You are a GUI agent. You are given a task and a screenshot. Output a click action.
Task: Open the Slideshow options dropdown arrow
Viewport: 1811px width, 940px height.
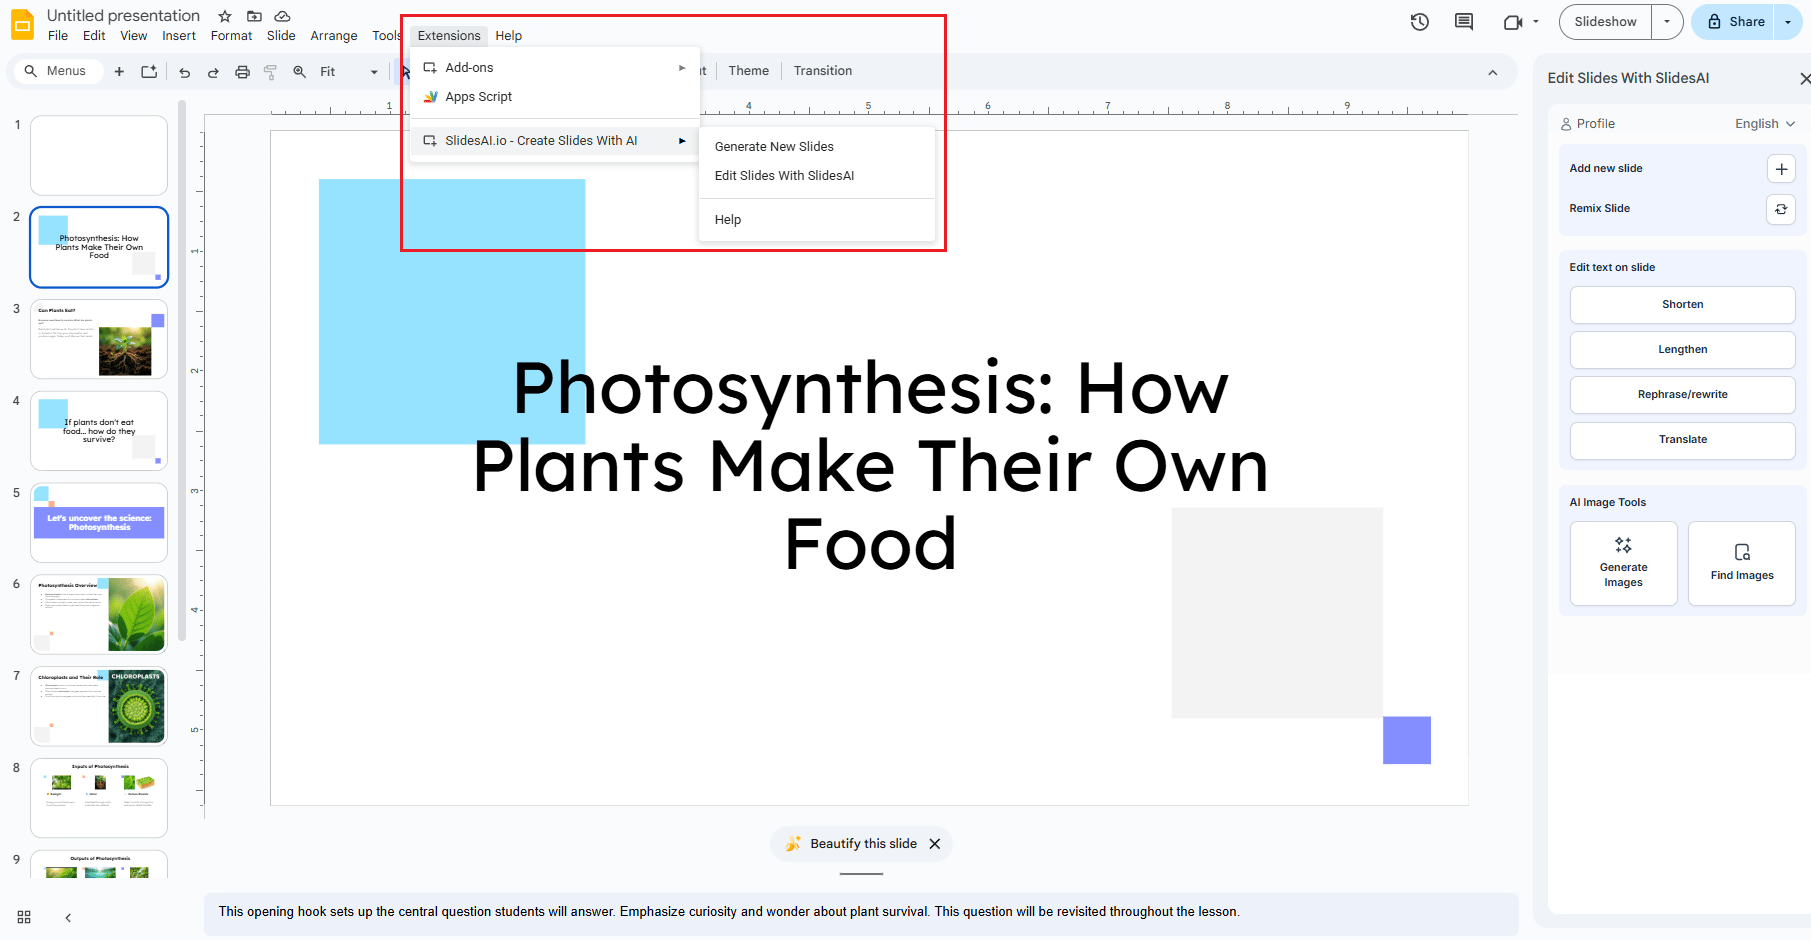[x=1667, y=22]
